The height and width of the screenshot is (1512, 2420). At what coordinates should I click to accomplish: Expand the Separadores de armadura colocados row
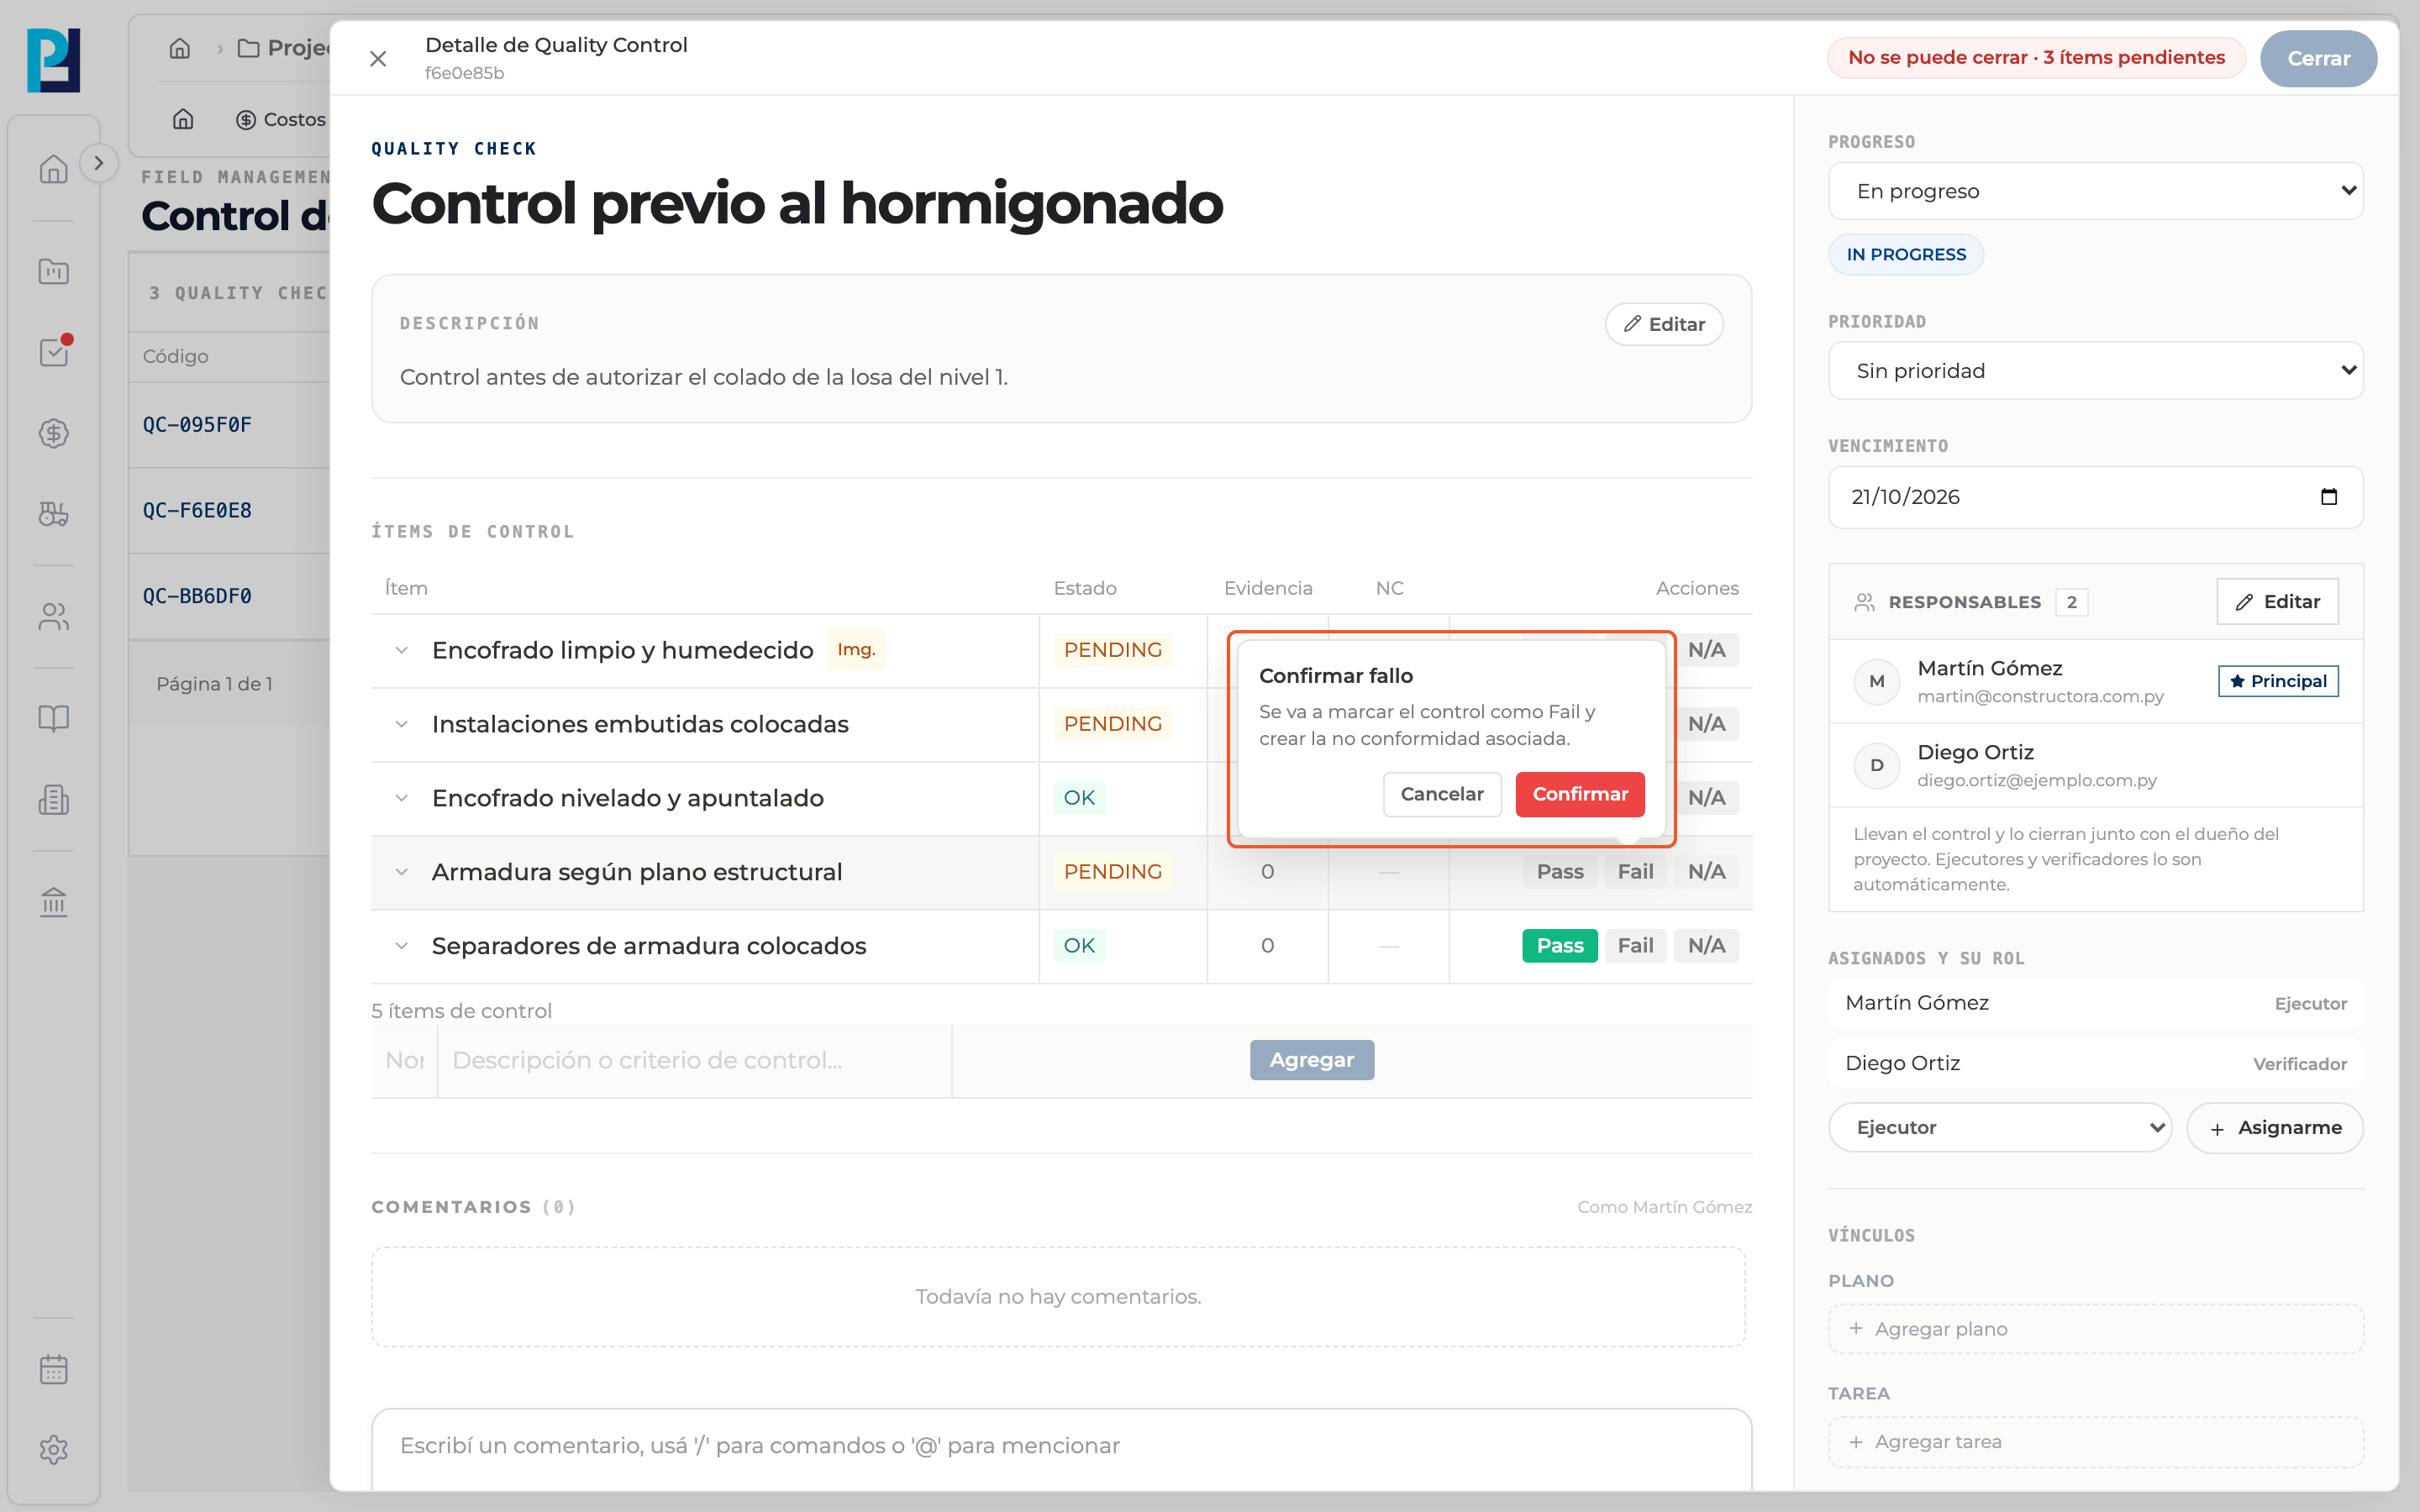click(x=401, y=946)
